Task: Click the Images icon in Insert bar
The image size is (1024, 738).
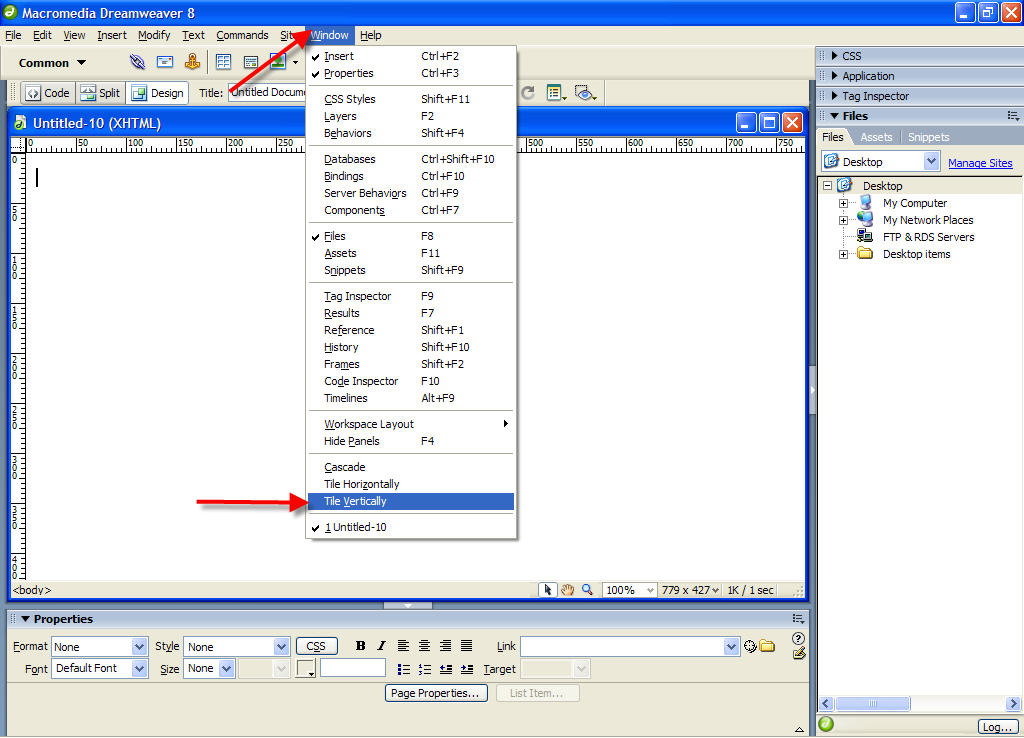Action: 278,62
